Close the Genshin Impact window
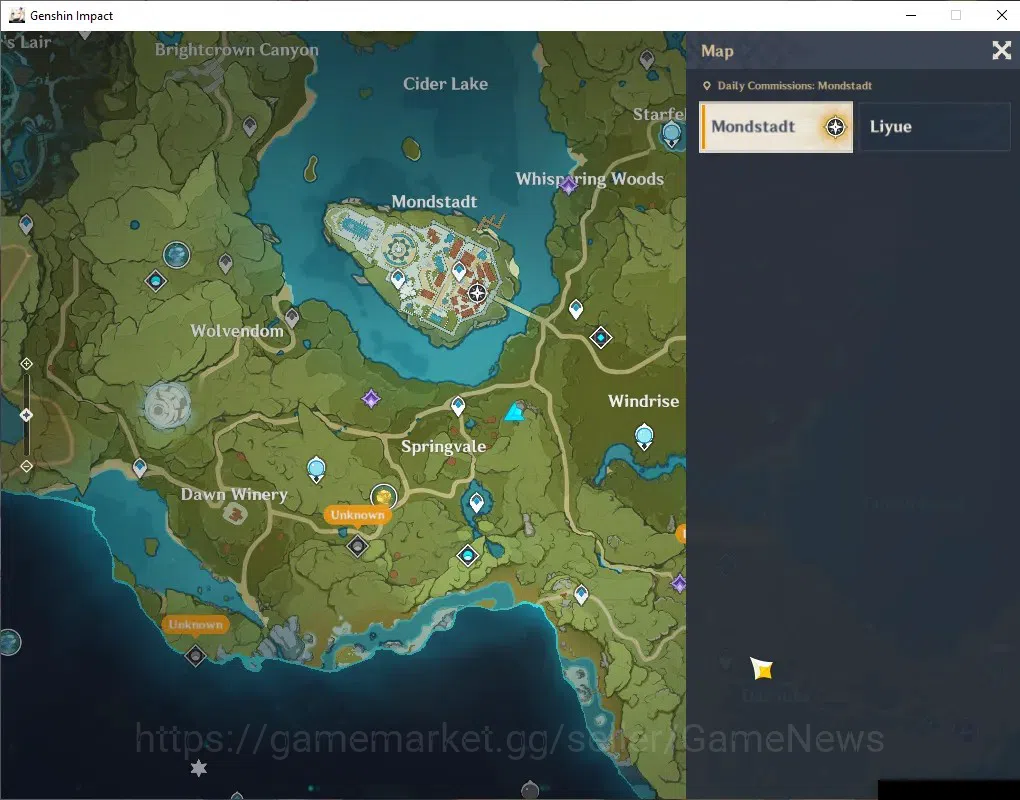Image resolution: width=1020 pixels, height=800 pixels. [x=1002, y=15]
